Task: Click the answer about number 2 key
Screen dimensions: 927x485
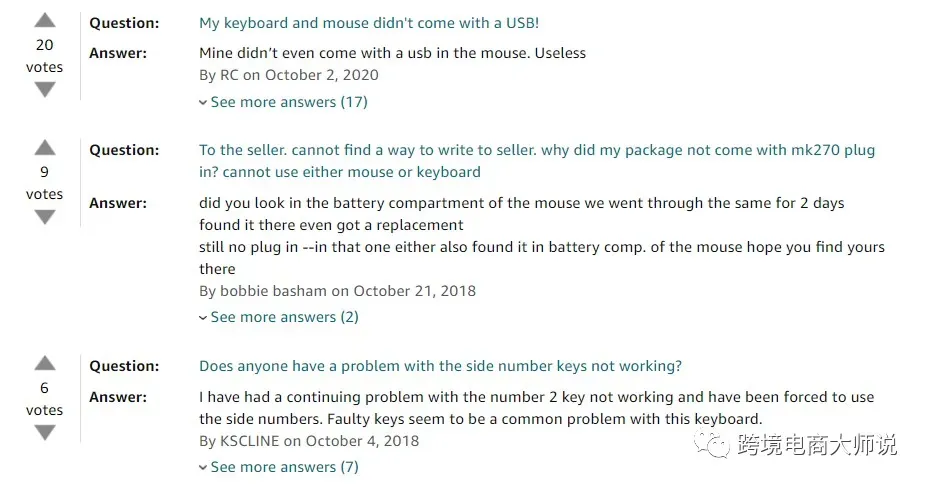Action: [536, 408]
